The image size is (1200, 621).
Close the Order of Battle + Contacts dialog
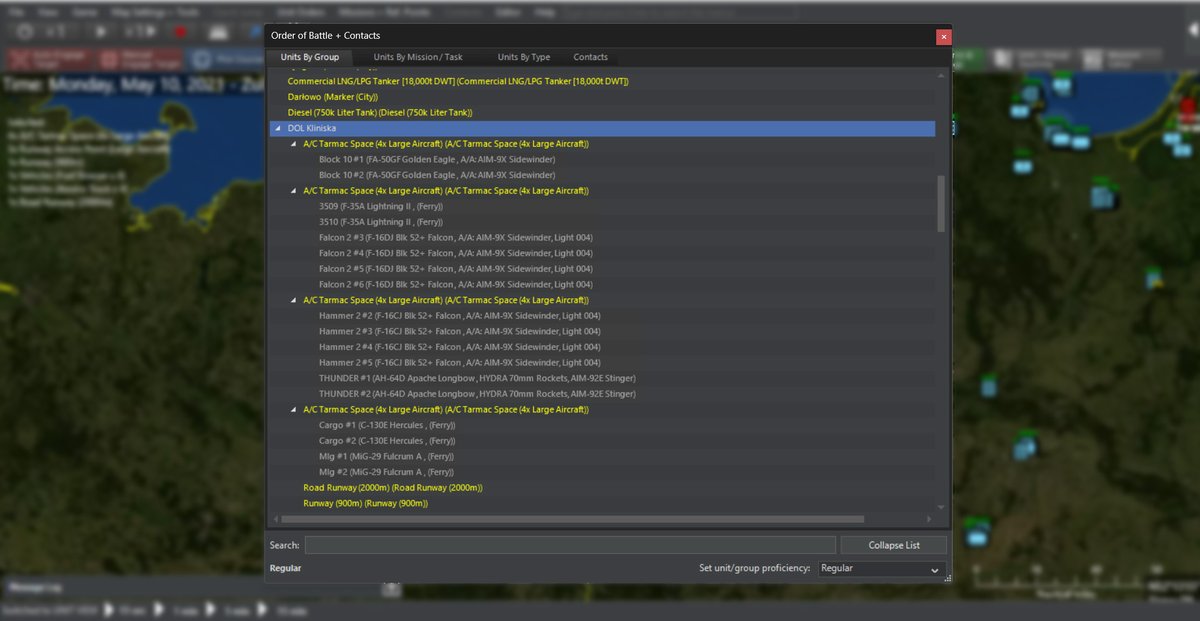(x=943, y=36)
